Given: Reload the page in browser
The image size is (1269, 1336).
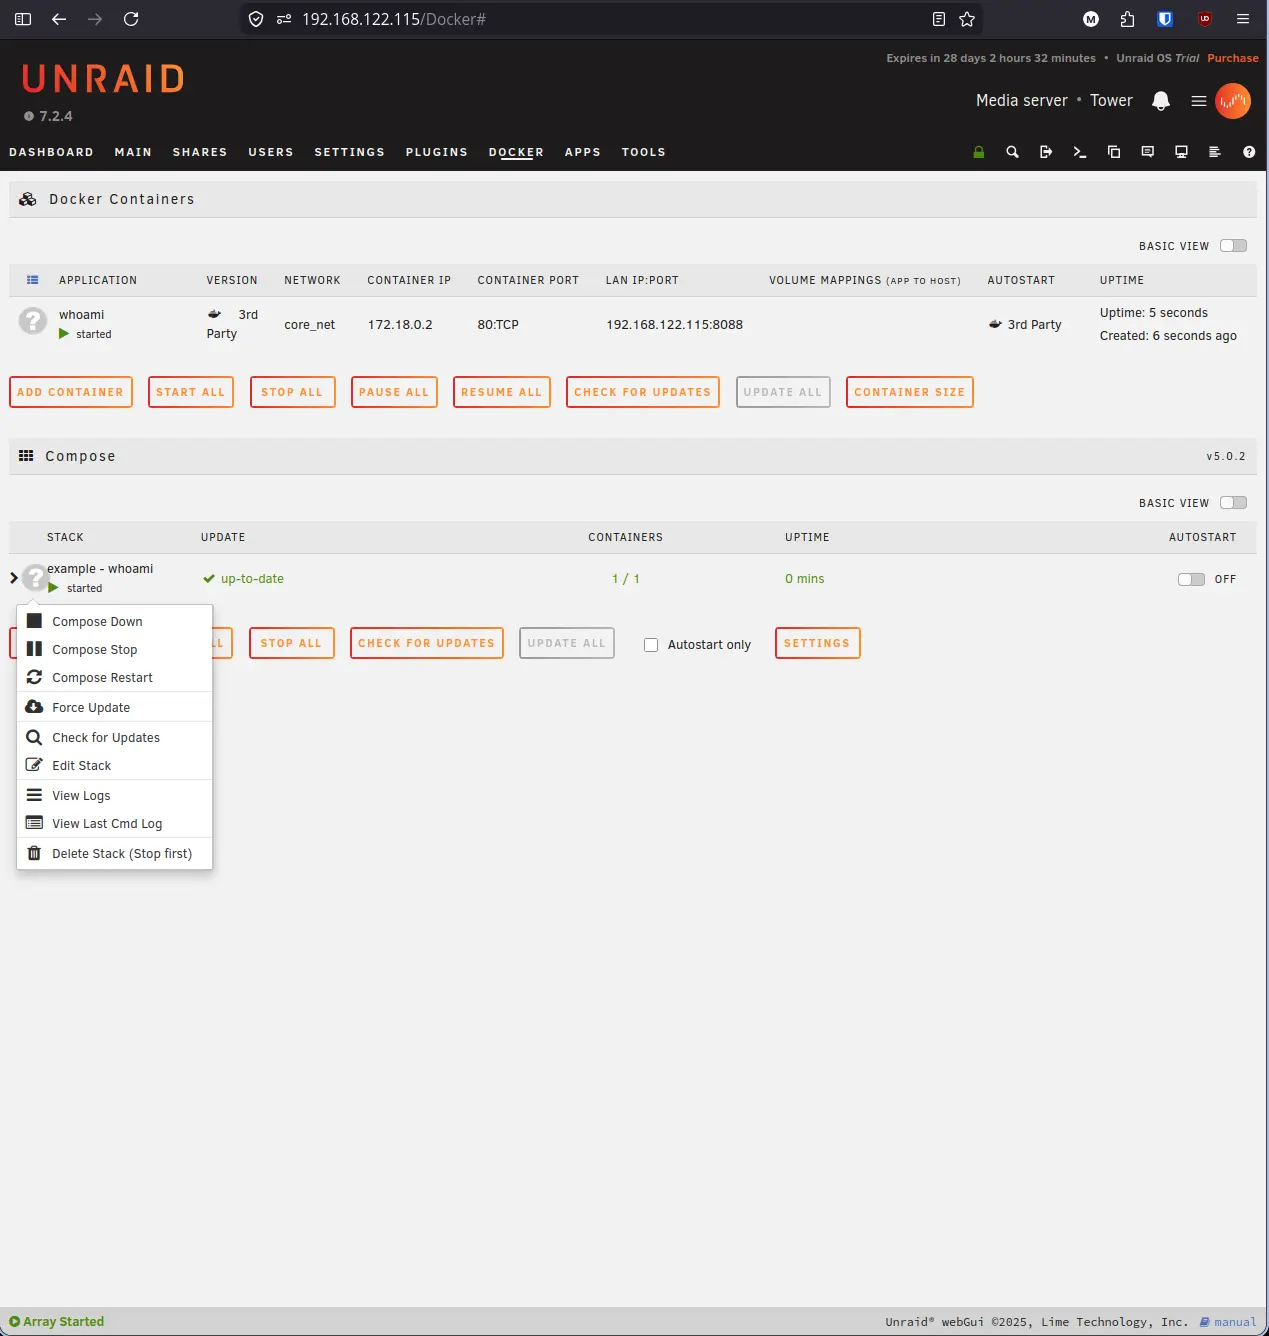Looking at the screenshot, I should click(x=131, y=19).
